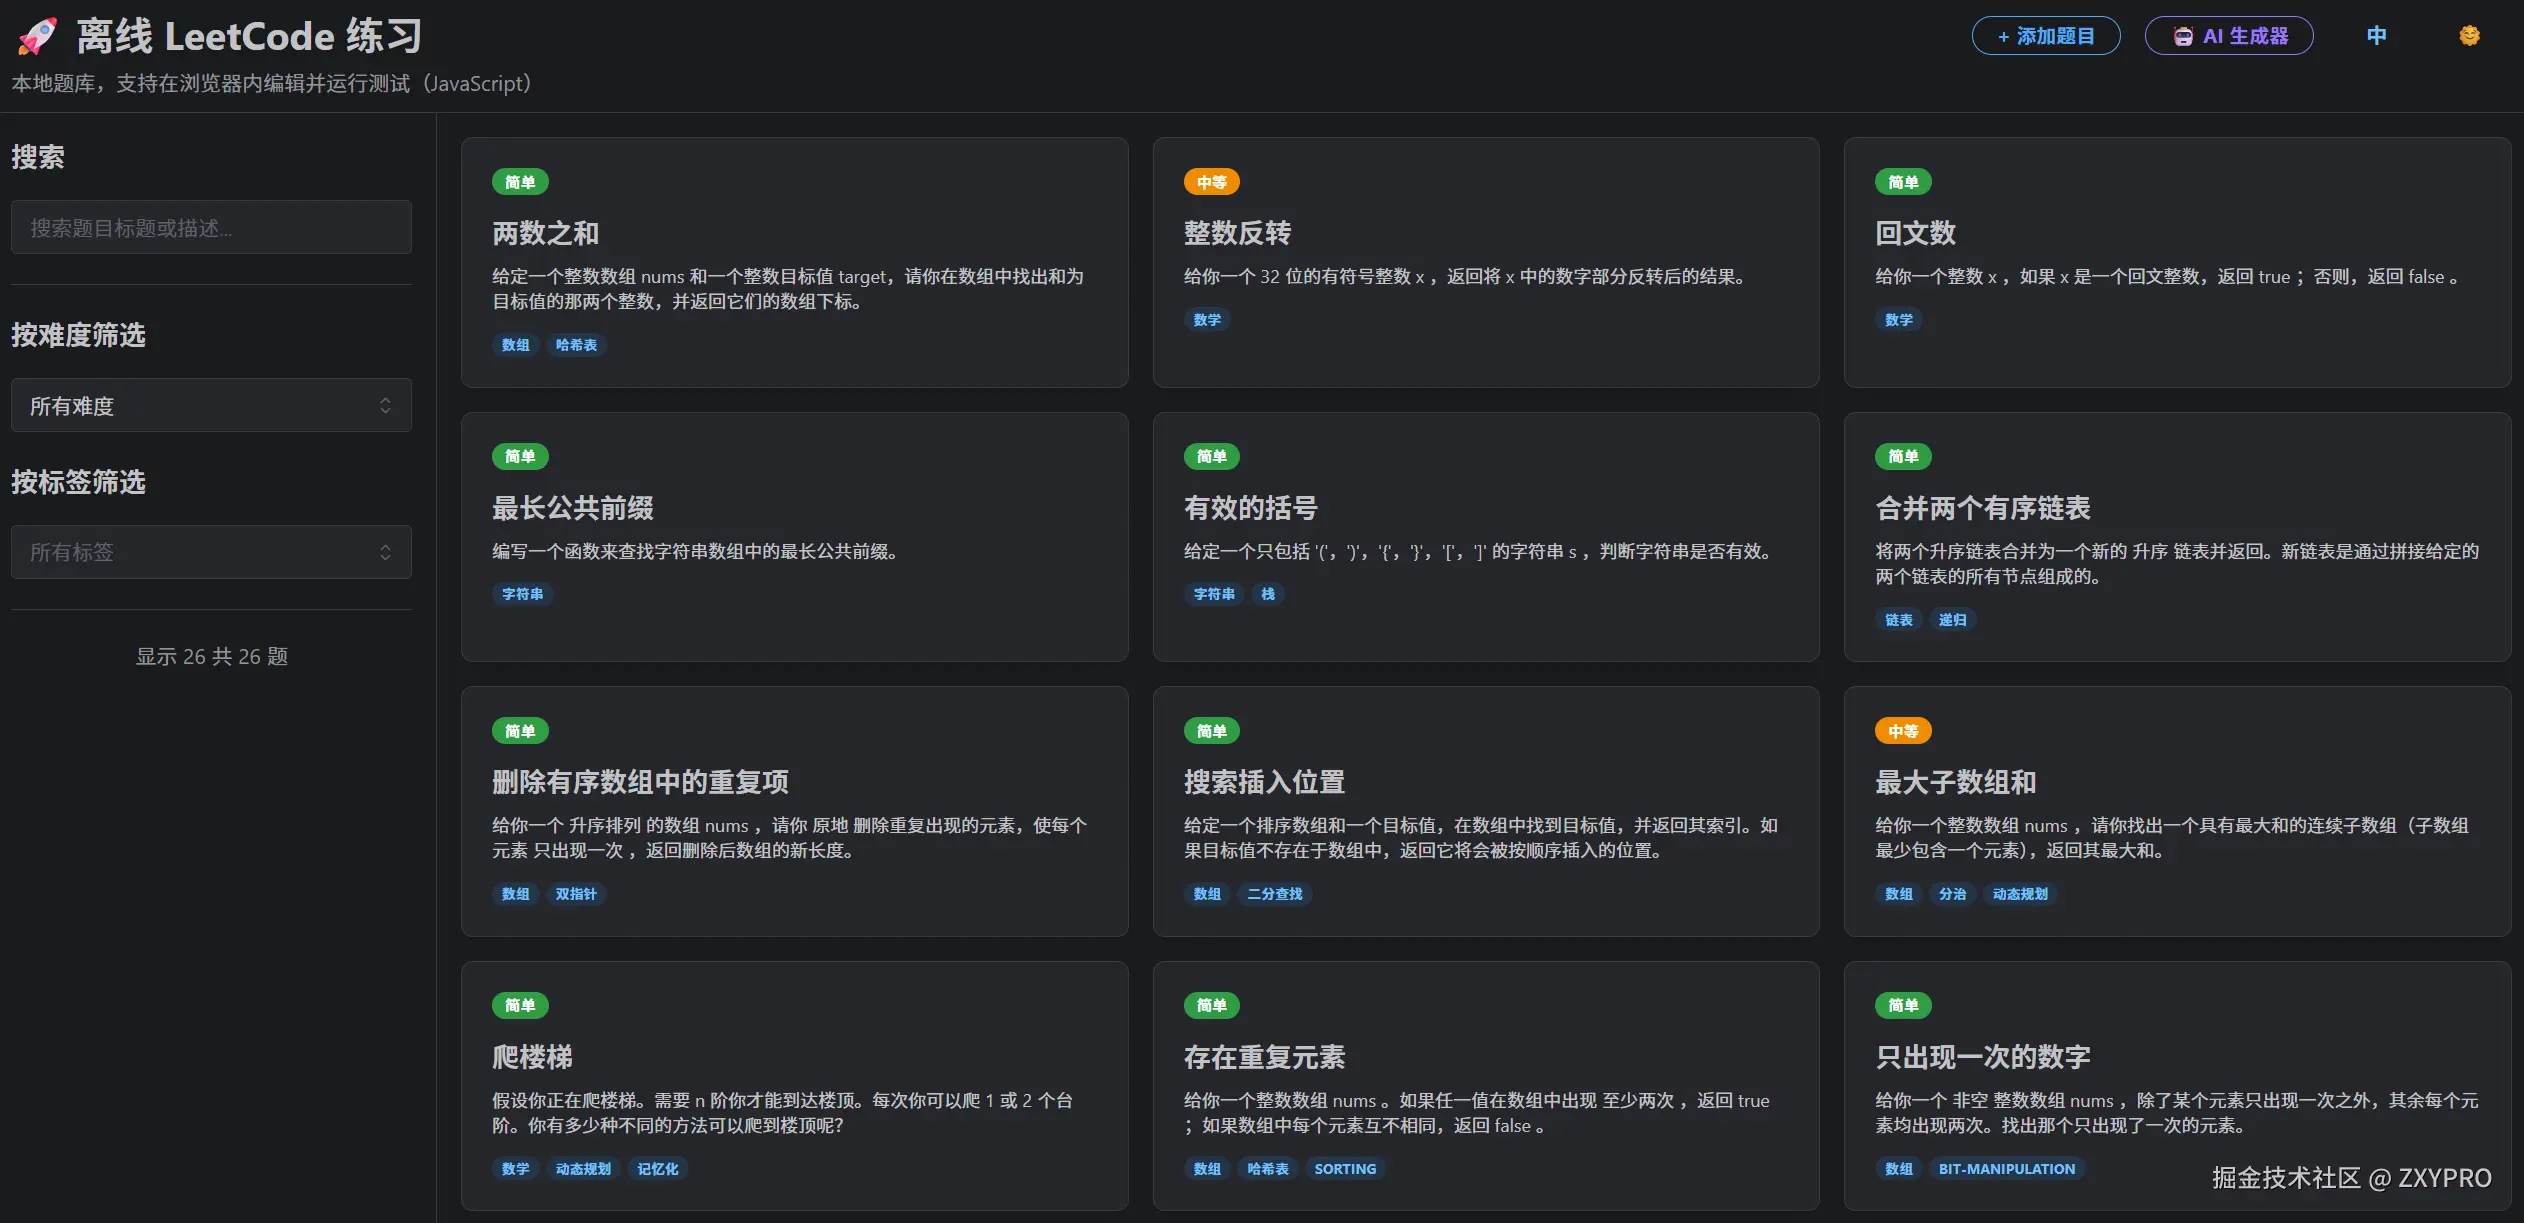This screenshot has width=2524, height=1223.
Task: Click the search input field
Action: (211, 227)
